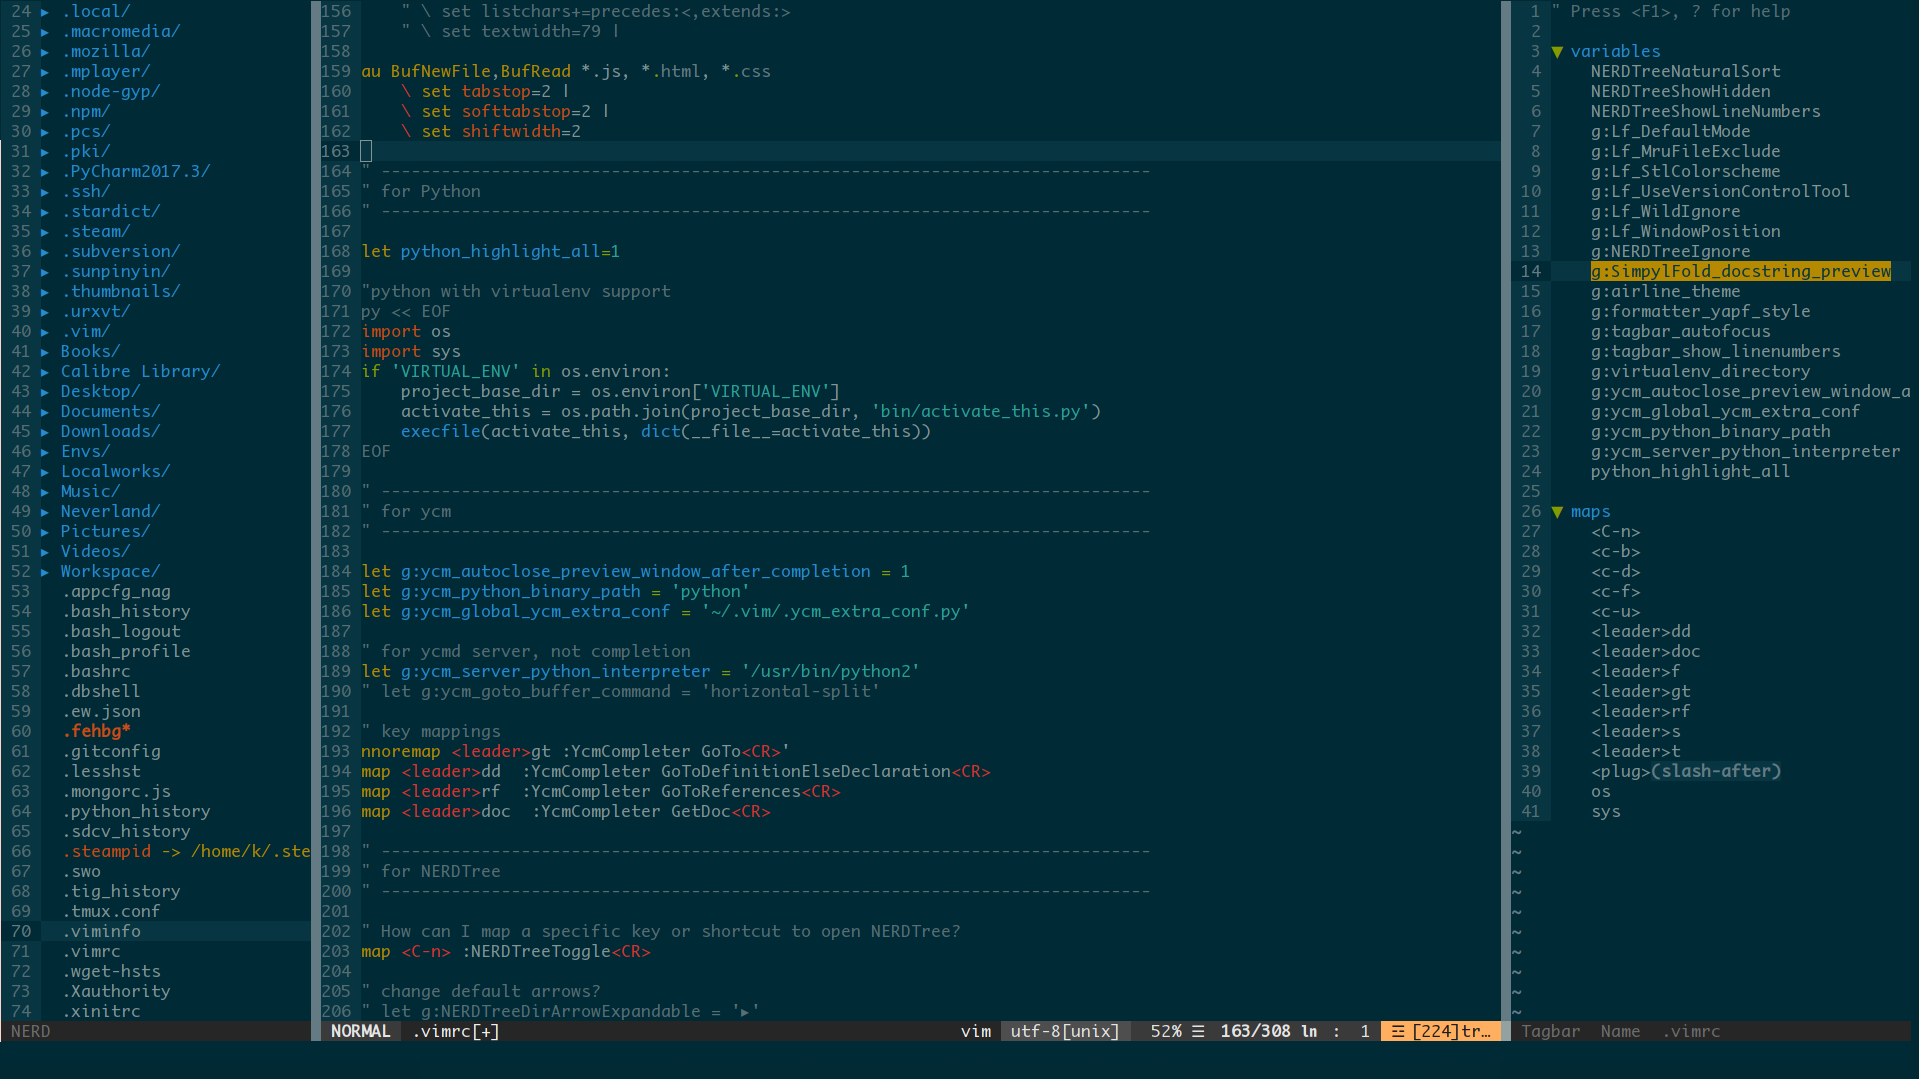Viewport: 1919px width, 1079px height.
Task: Click the 'set shiftwidth=2' line
Action: coord(490,131)
